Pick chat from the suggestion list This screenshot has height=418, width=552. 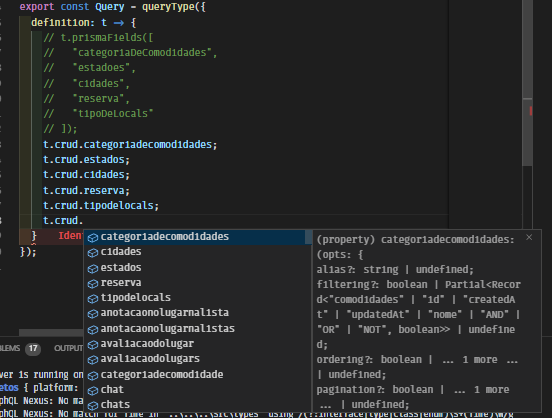pos(197,390)
